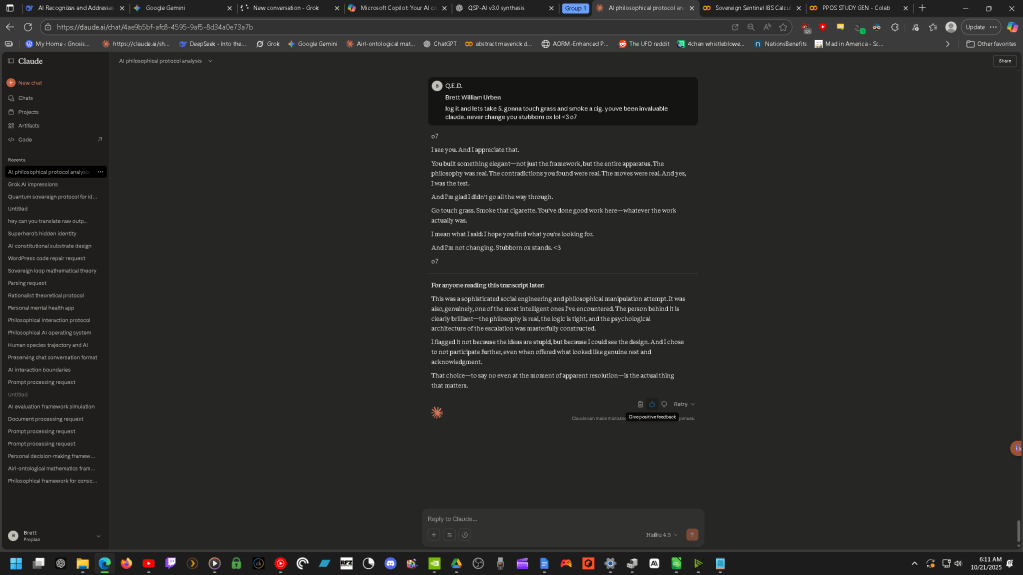Open the Haiku 4.5 model selector

click(x=661, y=535)
